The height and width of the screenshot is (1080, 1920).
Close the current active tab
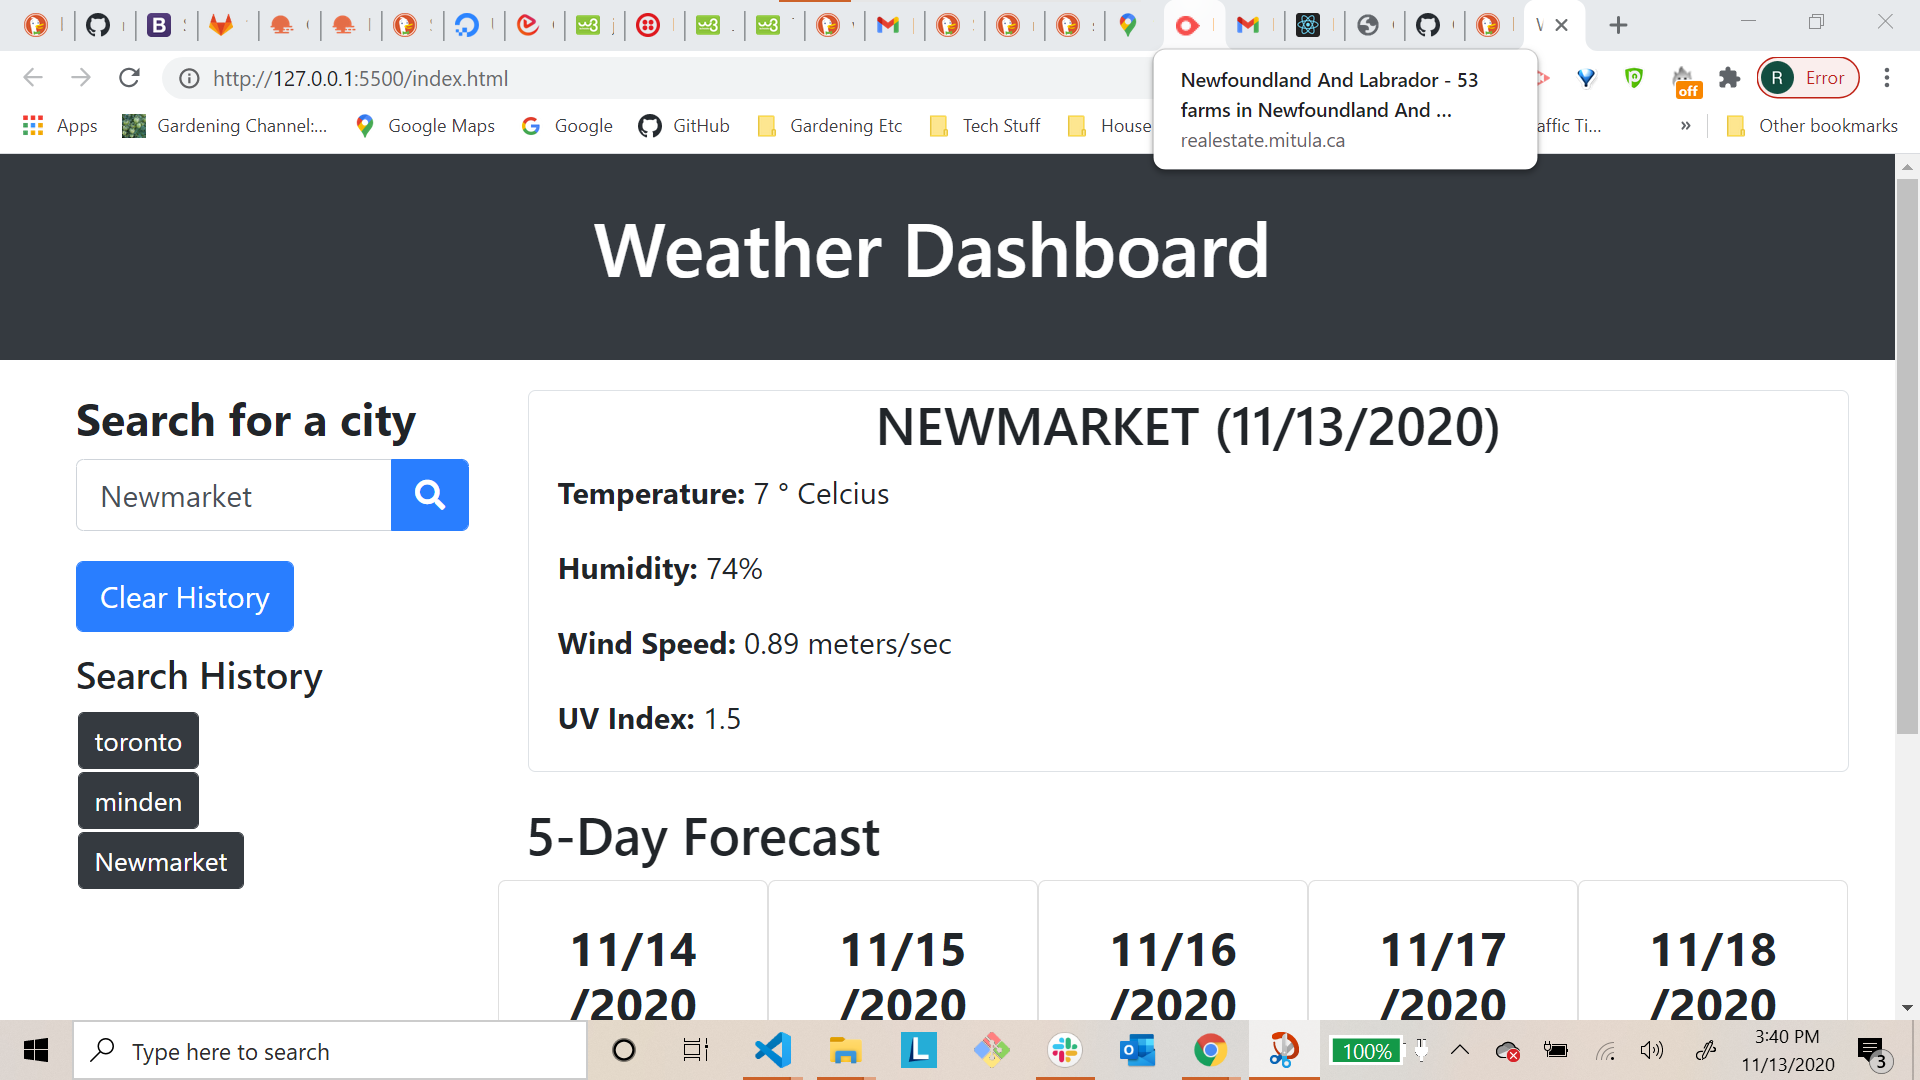1561,25
